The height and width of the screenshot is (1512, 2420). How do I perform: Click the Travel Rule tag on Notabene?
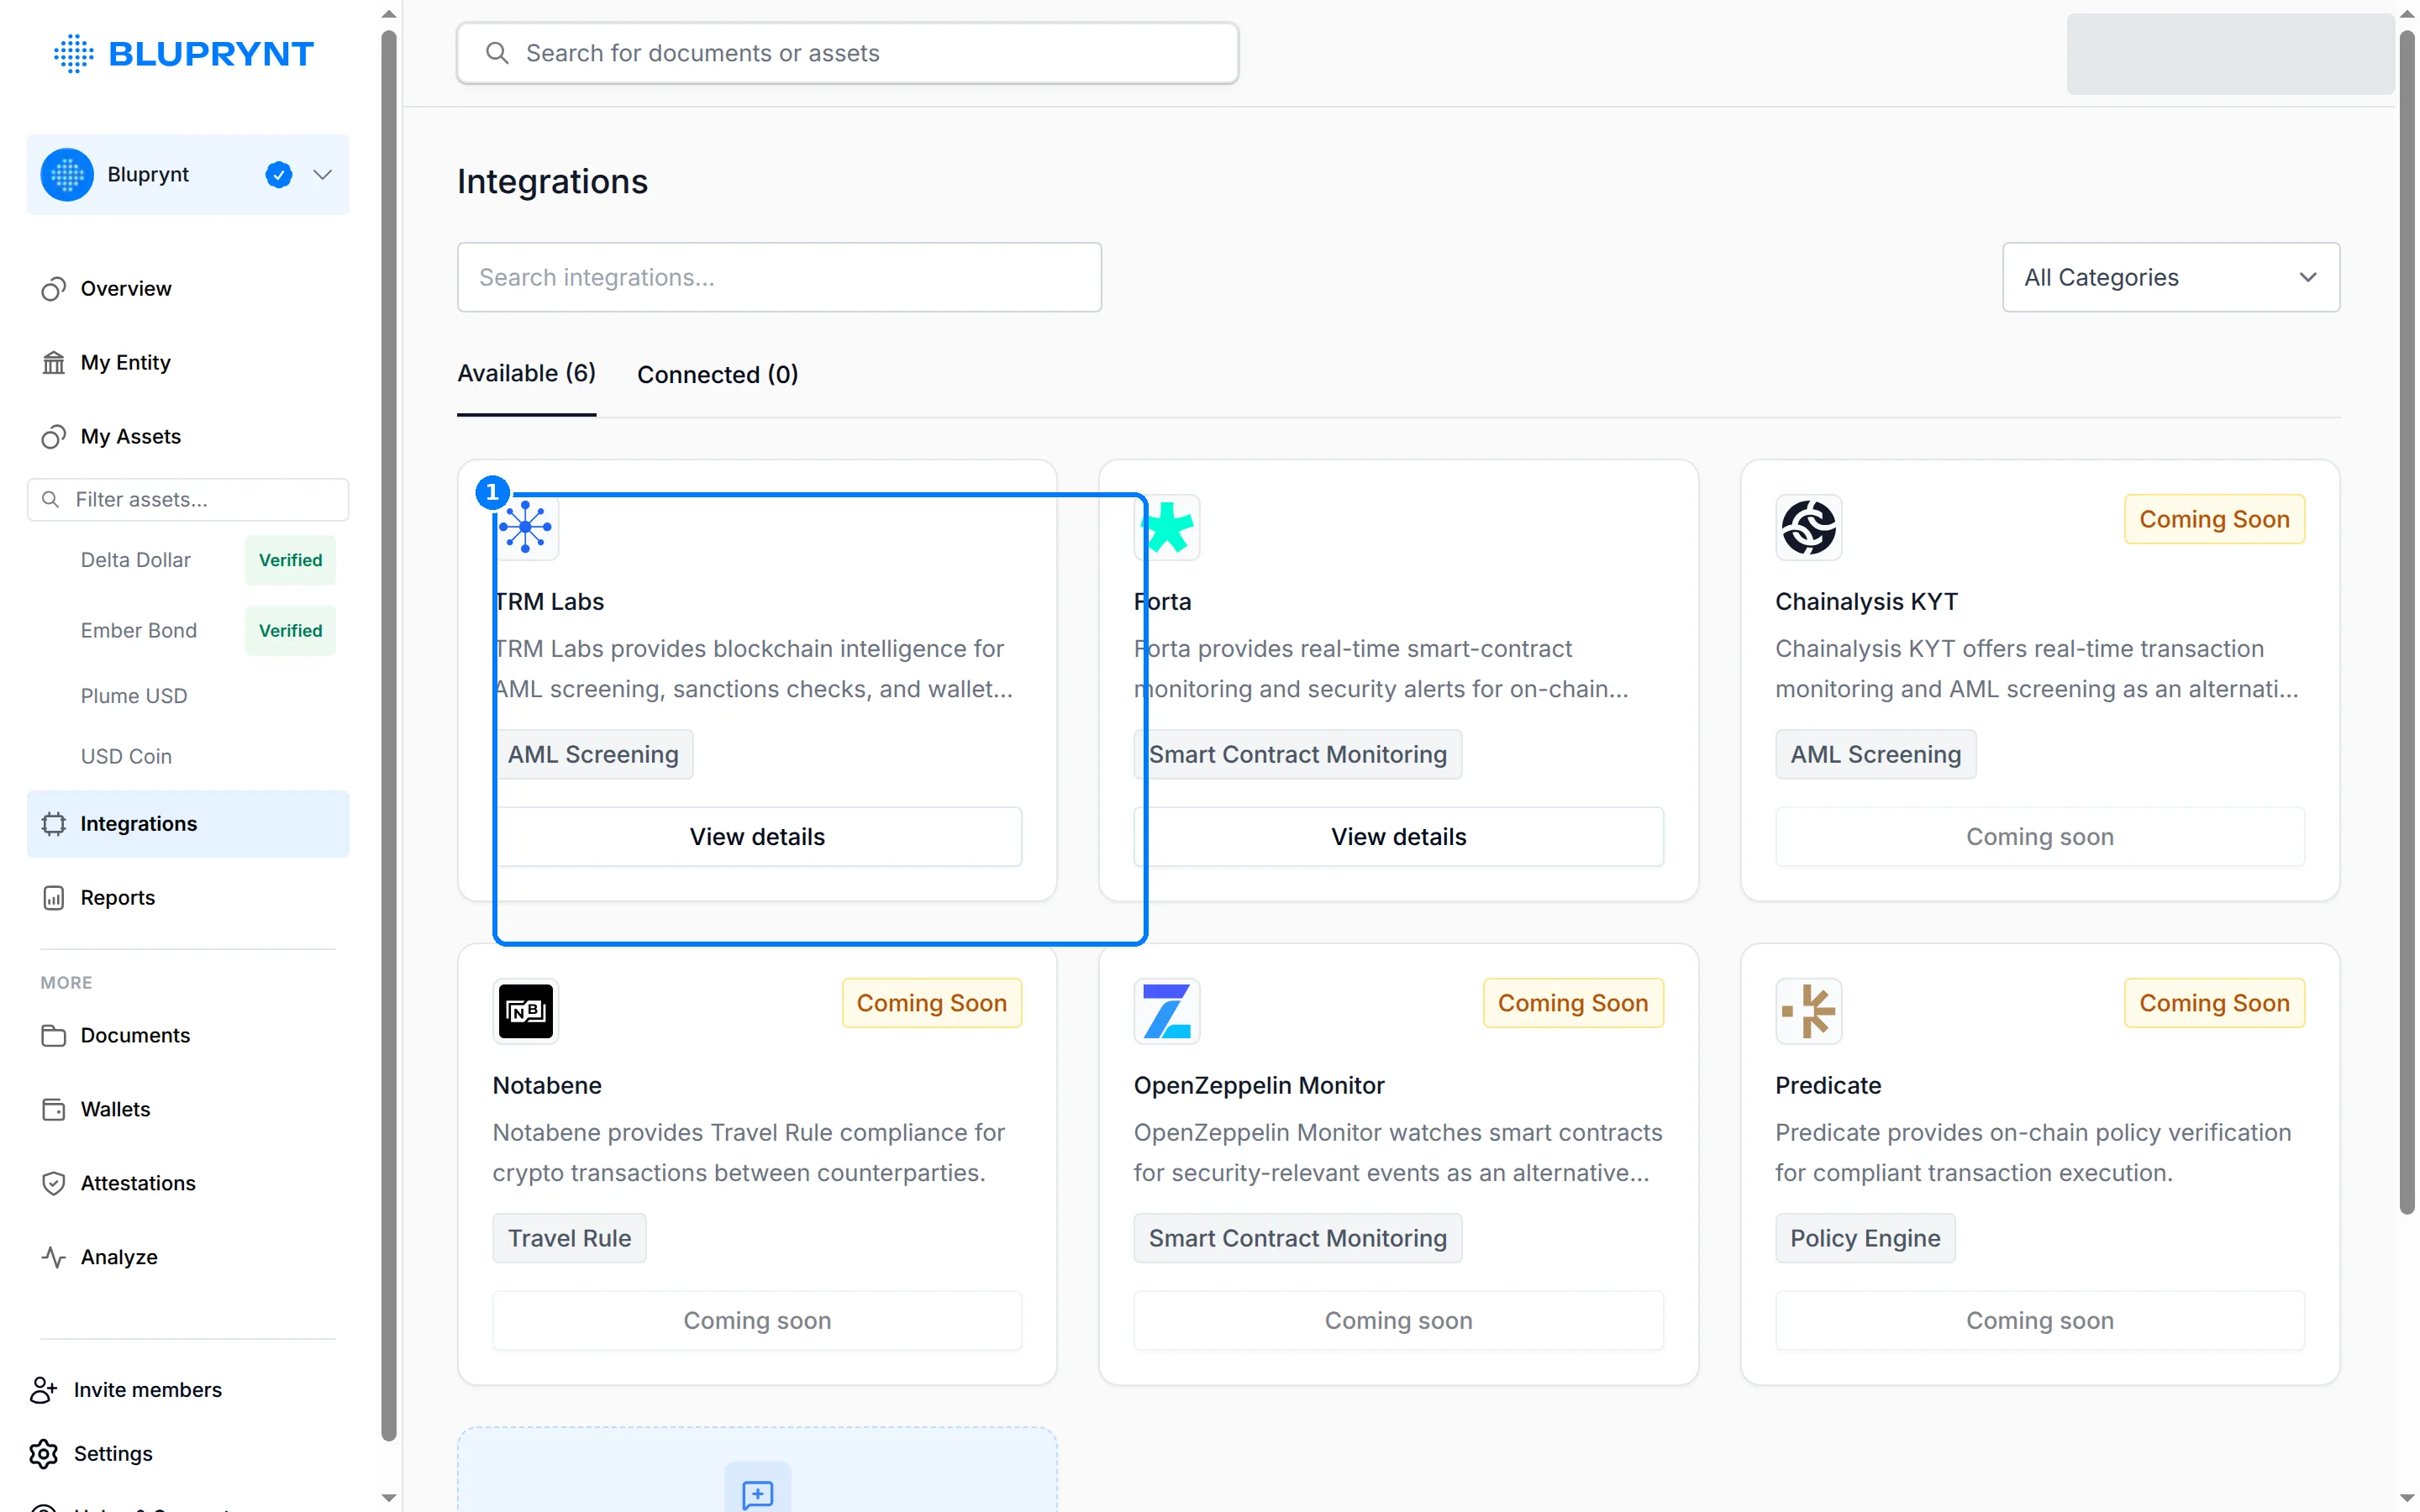pyautogui.click(x=569, y=1238)
